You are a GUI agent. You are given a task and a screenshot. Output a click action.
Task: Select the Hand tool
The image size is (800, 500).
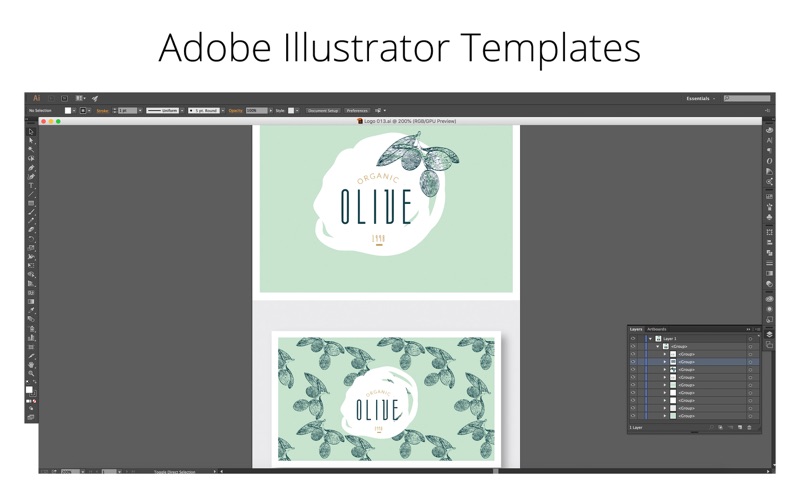31,365
